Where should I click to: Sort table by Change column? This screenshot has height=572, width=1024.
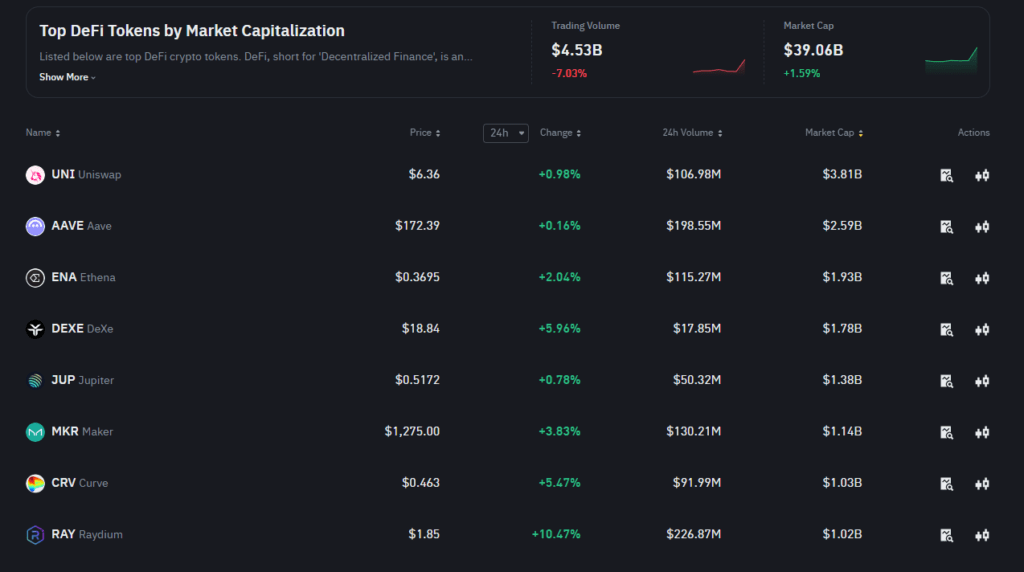[x=560, y=133]
